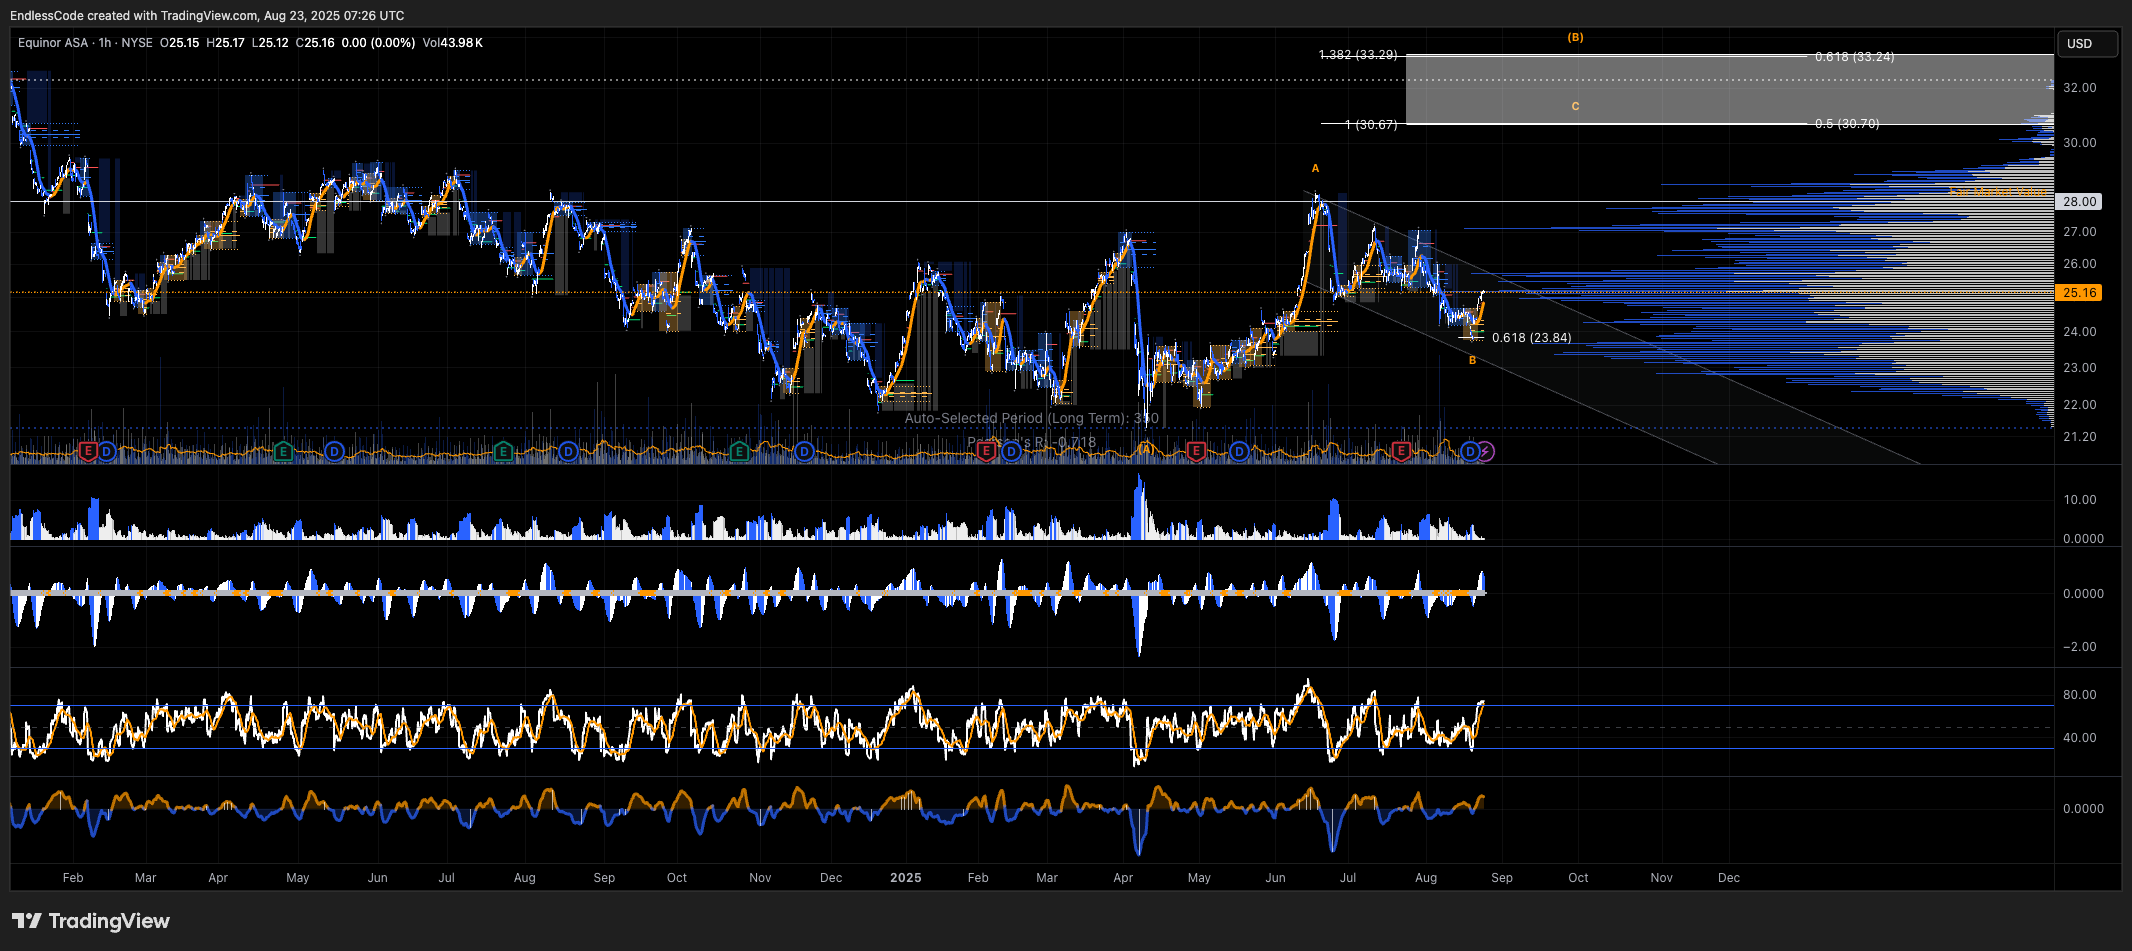Open the green earnings marker of late July 2024
The width and height of the screenshot is (2132, 951).
pos(503,452)
